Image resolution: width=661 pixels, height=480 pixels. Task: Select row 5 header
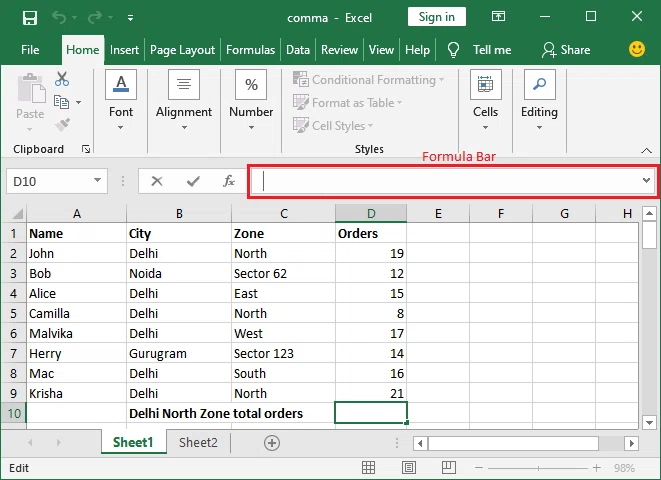click(13, 314)
